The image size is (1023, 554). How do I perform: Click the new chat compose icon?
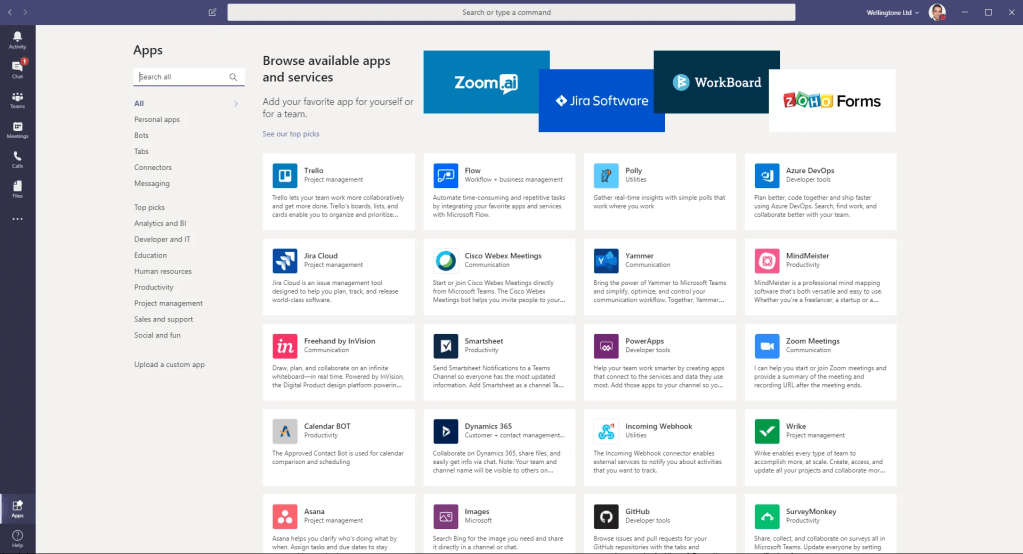(x=212, y=12)
